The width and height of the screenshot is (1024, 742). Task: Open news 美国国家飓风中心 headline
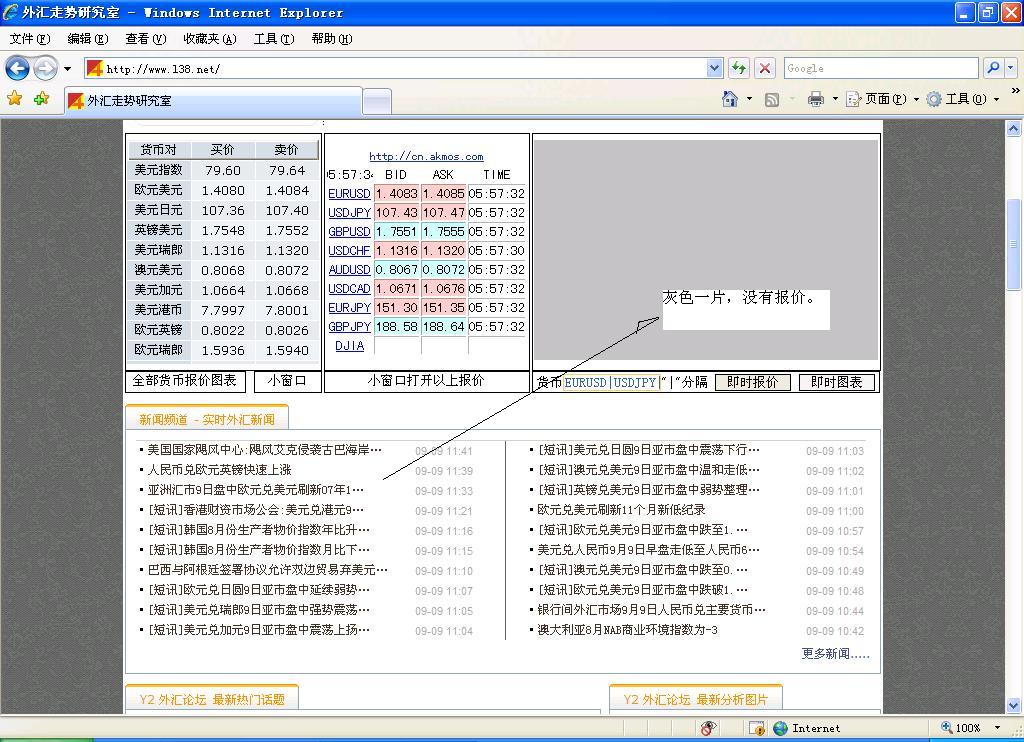tap(264, 450)
